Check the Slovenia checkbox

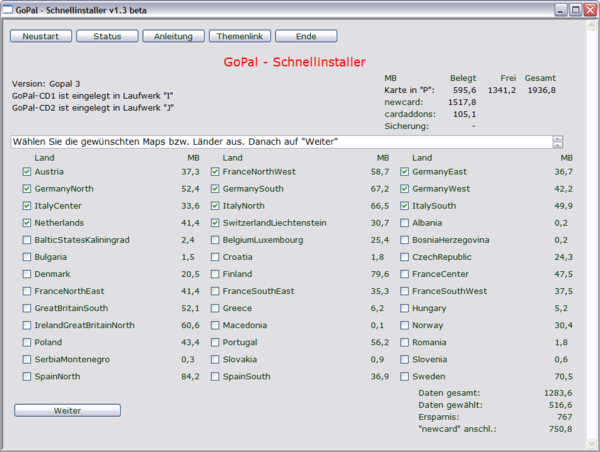pyautogui.click(x=404, y=359)
